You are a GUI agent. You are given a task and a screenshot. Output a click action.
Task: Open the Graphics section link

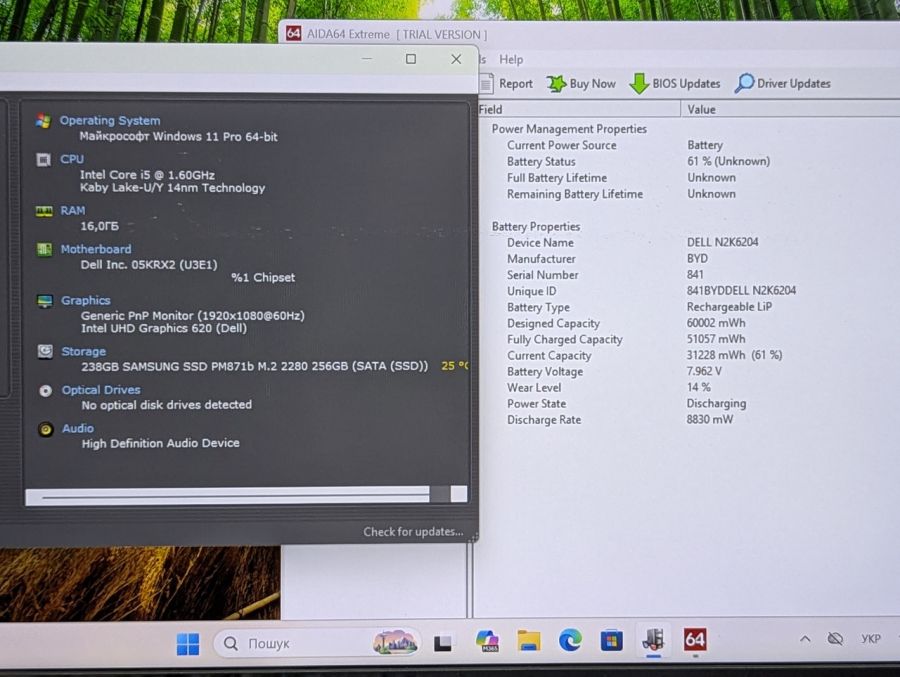(86, 300)
